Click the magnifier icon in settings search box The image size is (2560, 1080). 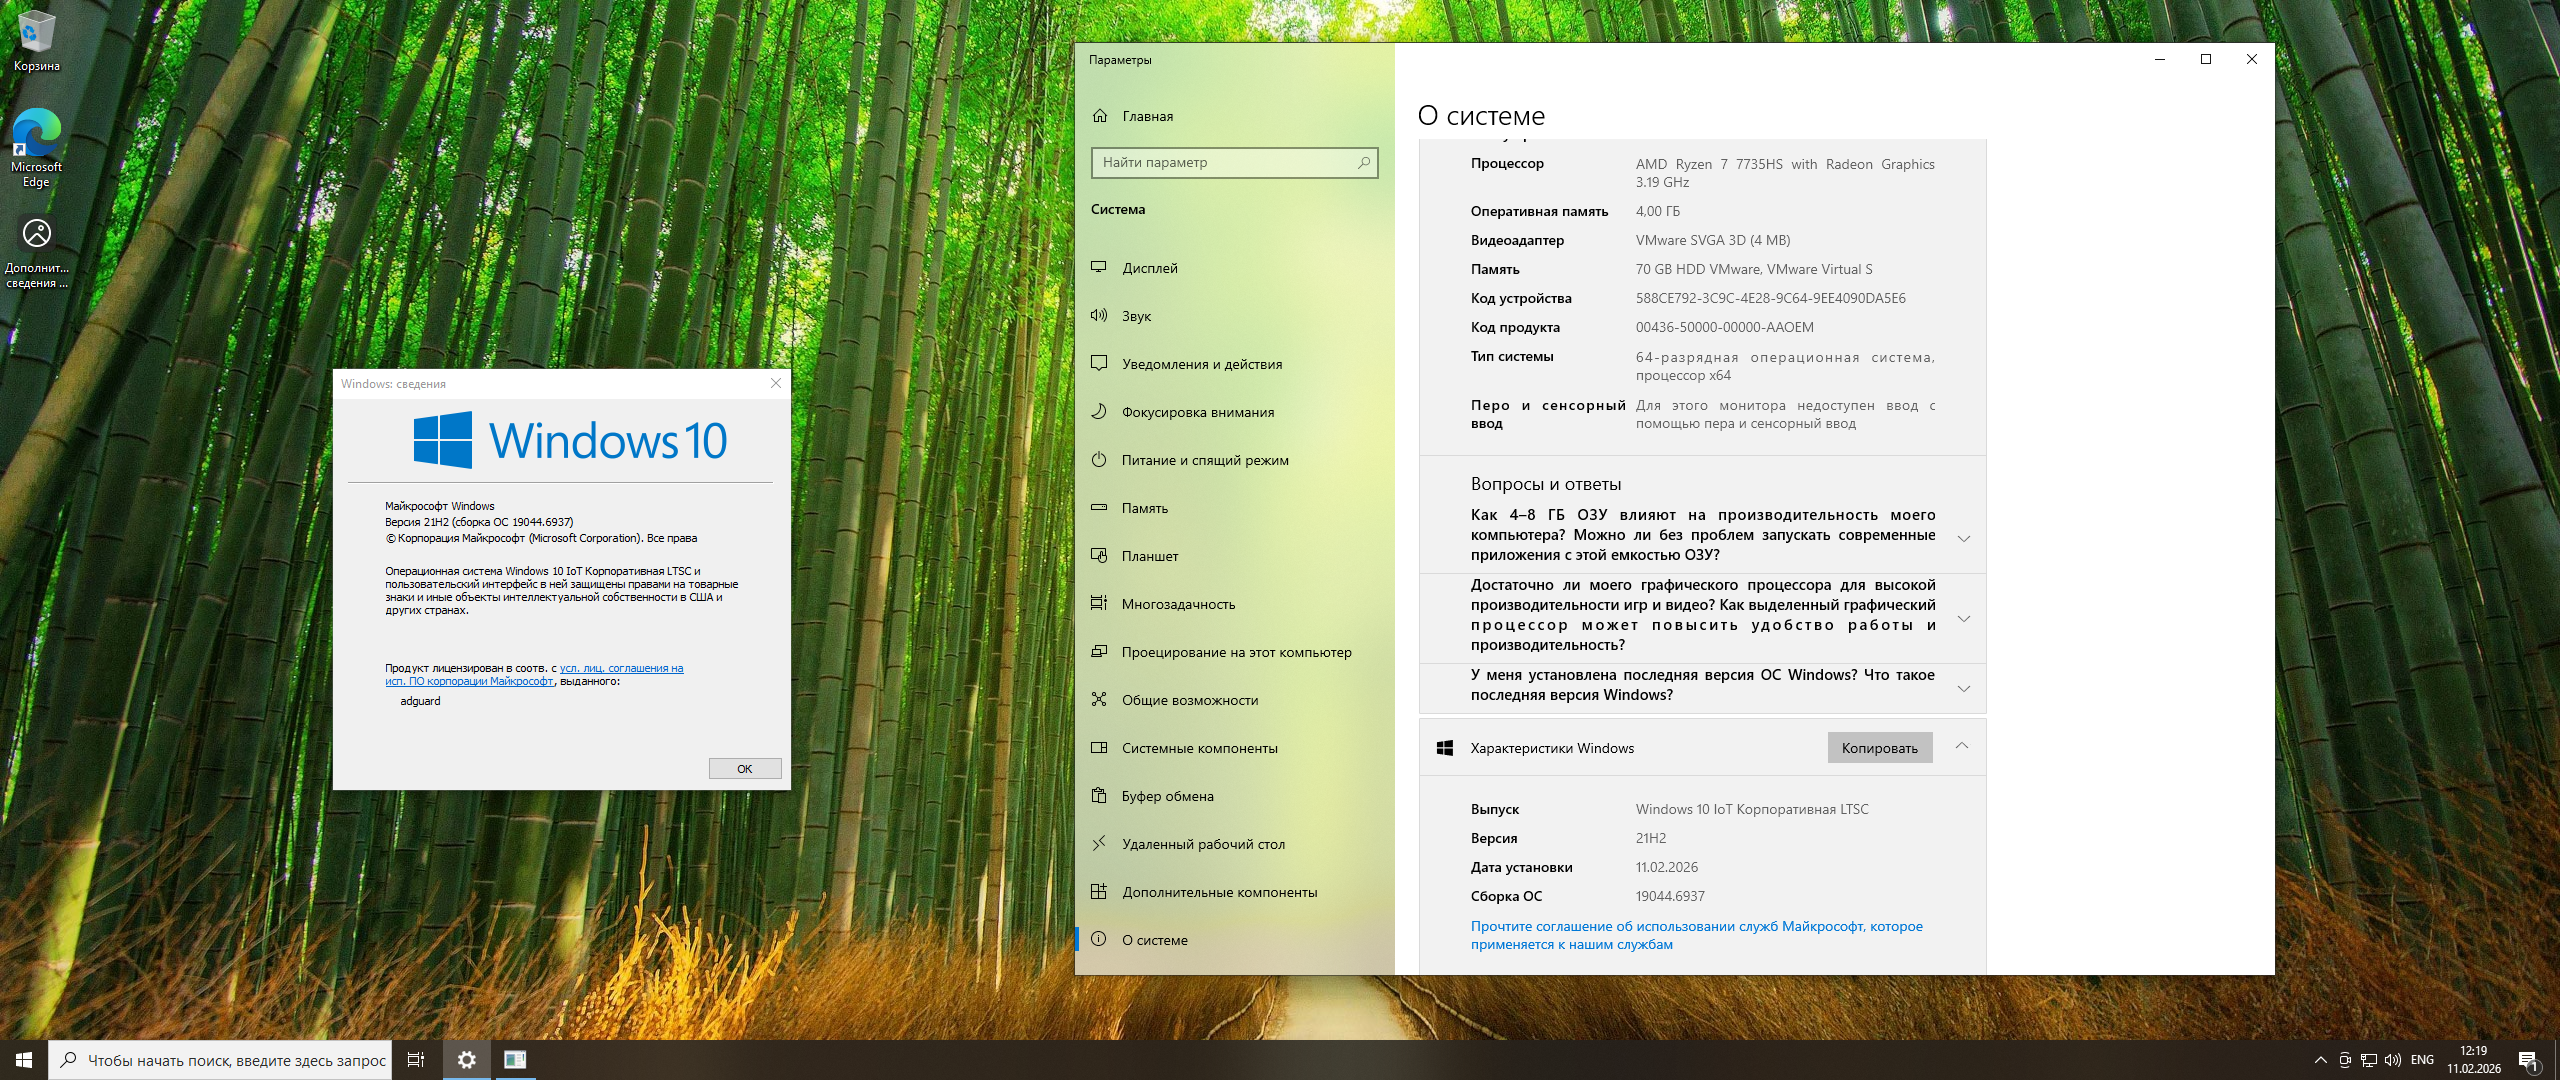point(1364,162)
